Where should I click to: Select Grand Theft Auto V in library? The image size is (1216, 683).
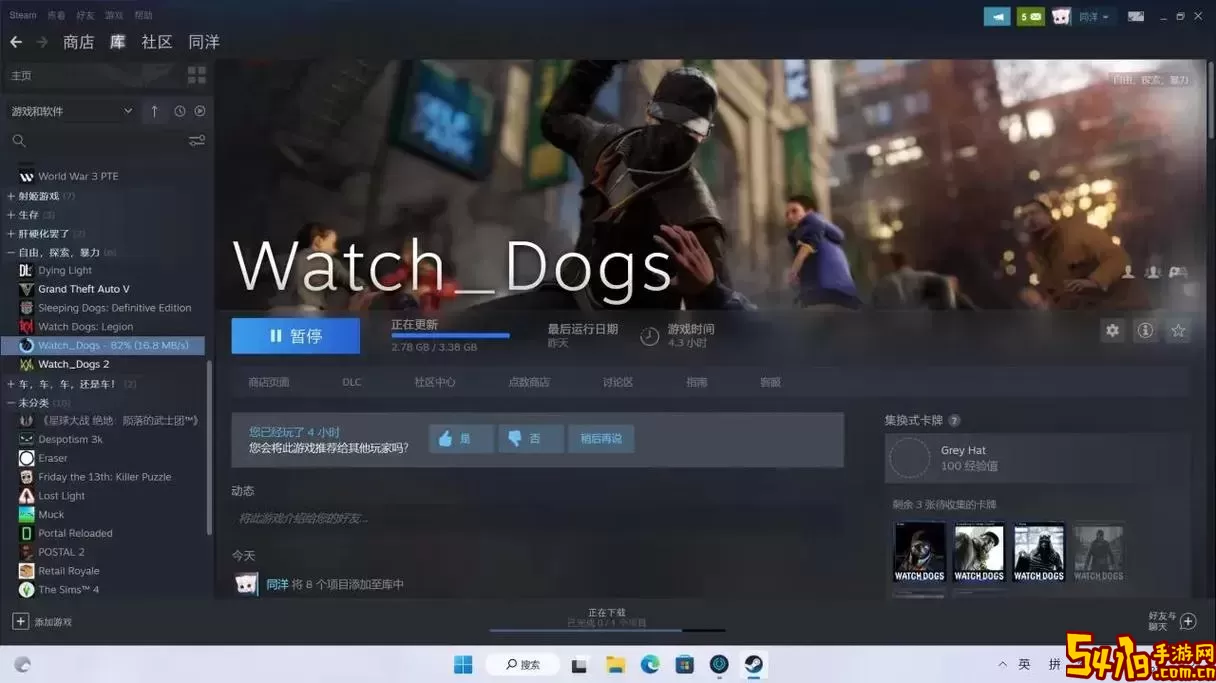(x=84, y=289)
